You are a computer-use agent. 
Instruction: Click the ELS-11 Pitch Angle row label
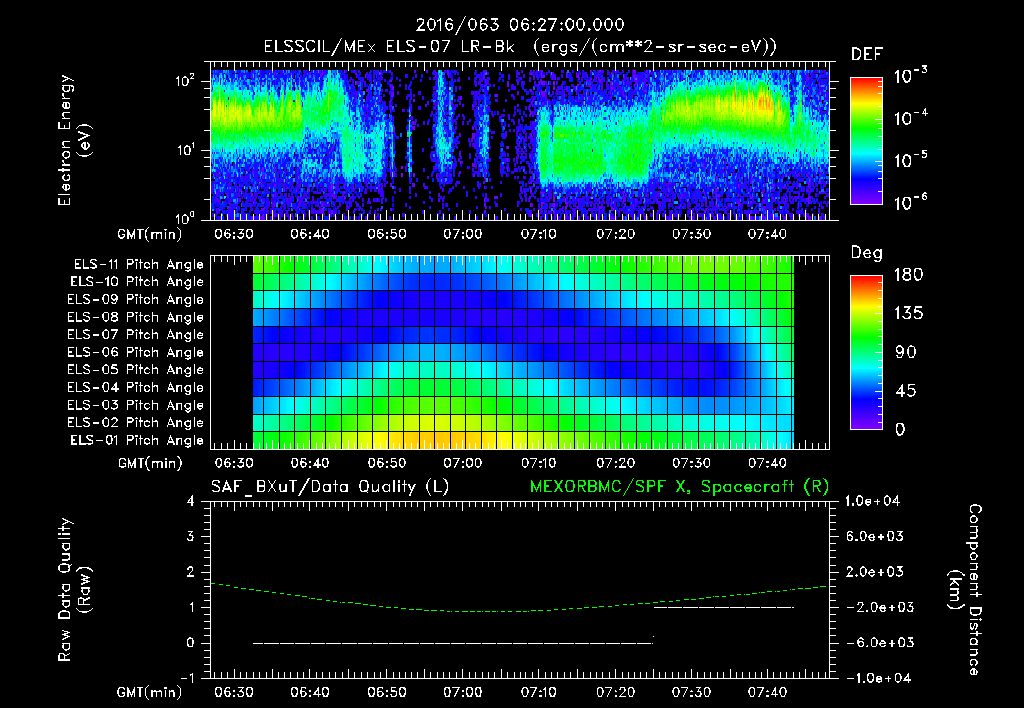(x=138, y=265)
